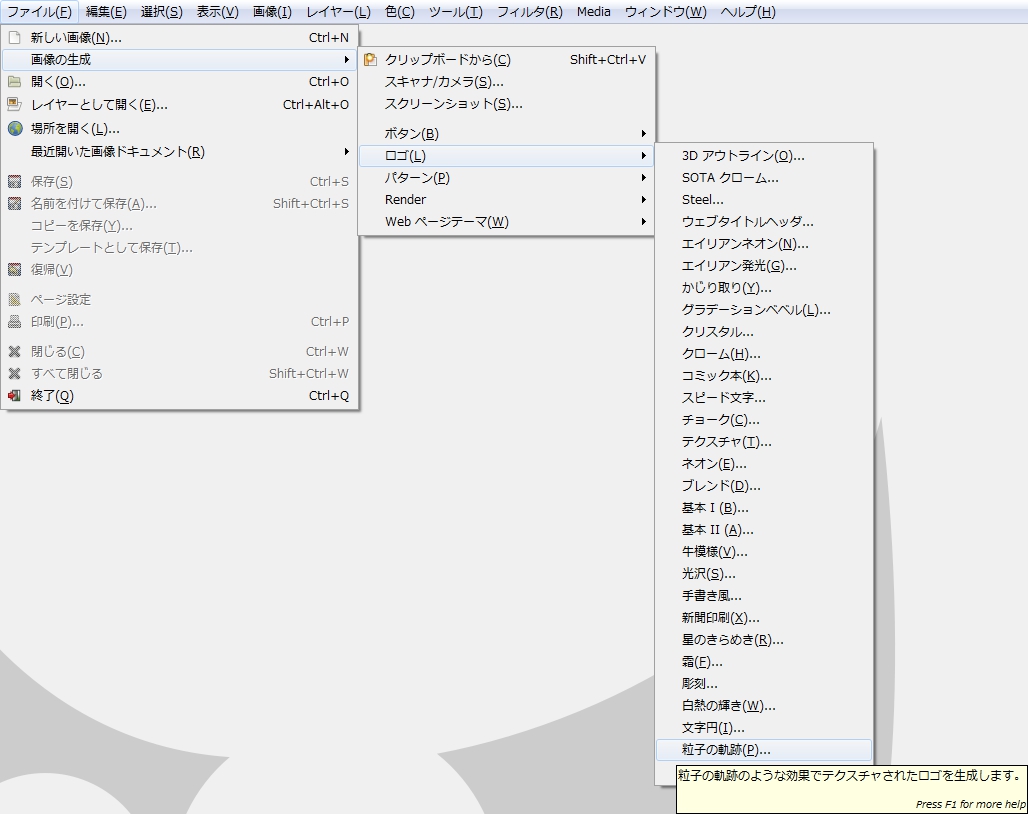Viewport: 1028px width, 814px height.
Task: Select スピード文字... logo
Action: click(764, 398)
